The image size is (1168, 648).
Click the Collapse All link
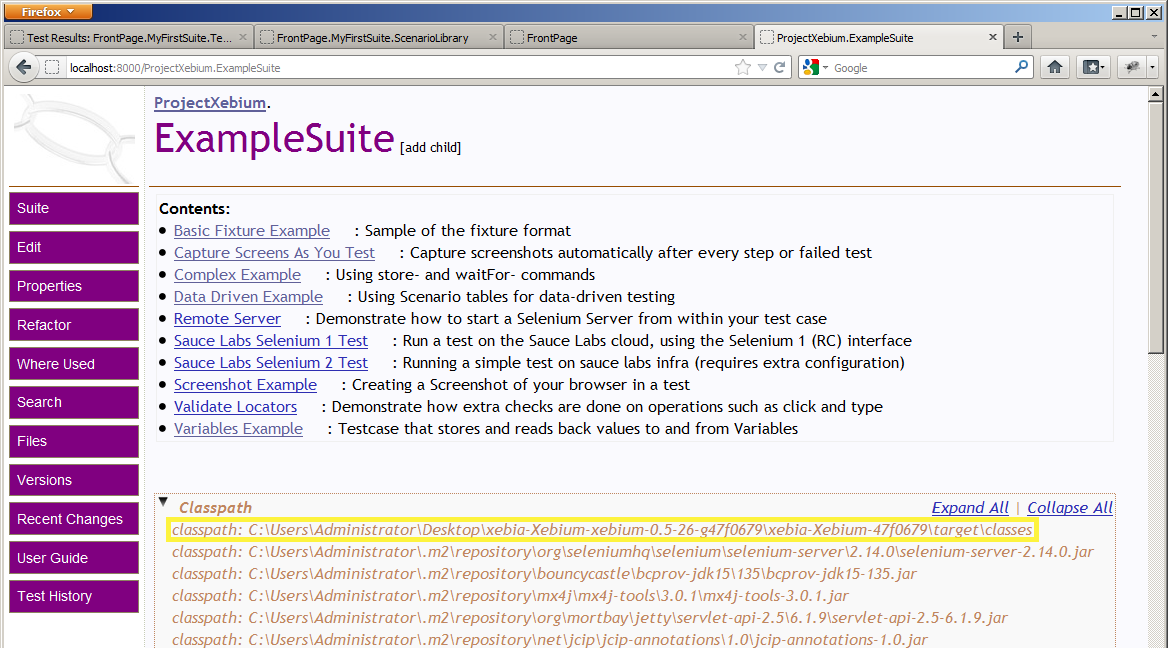[1070, 508]
